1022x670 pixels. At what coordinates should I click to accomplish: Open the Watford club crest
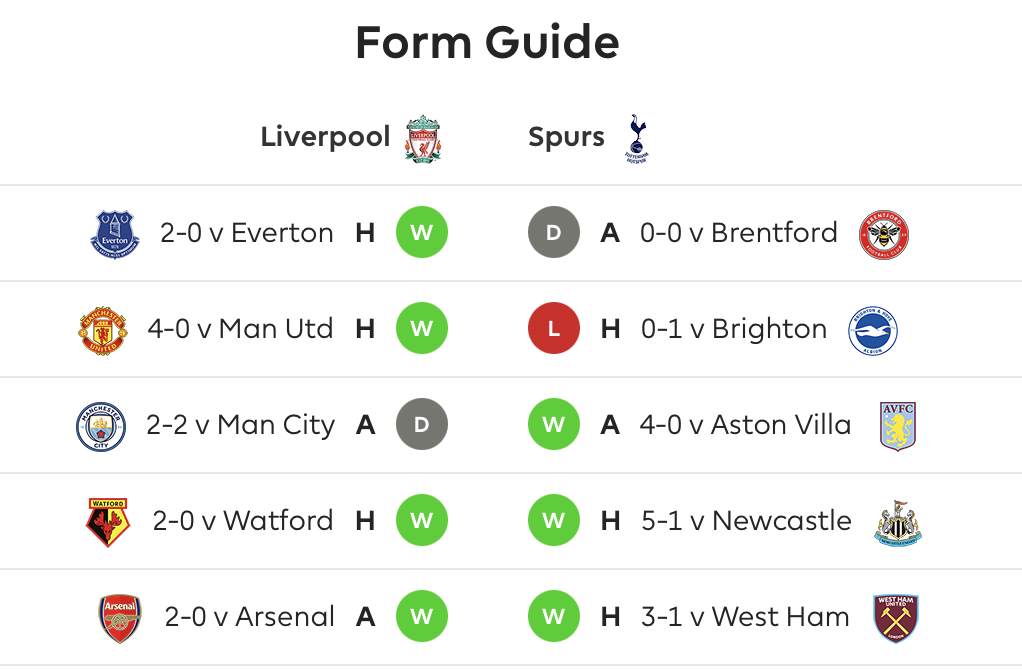[108, 522]
